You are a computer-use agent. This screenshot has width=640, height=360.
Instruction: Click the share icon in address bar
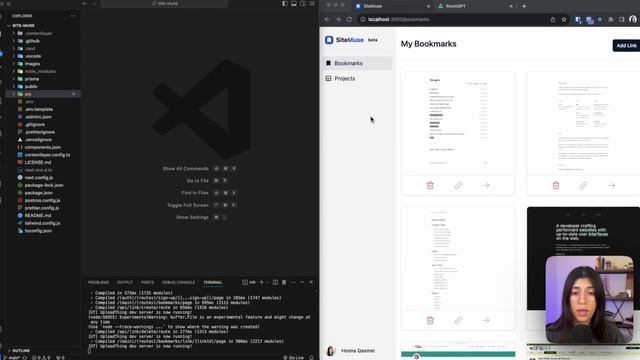553,19
